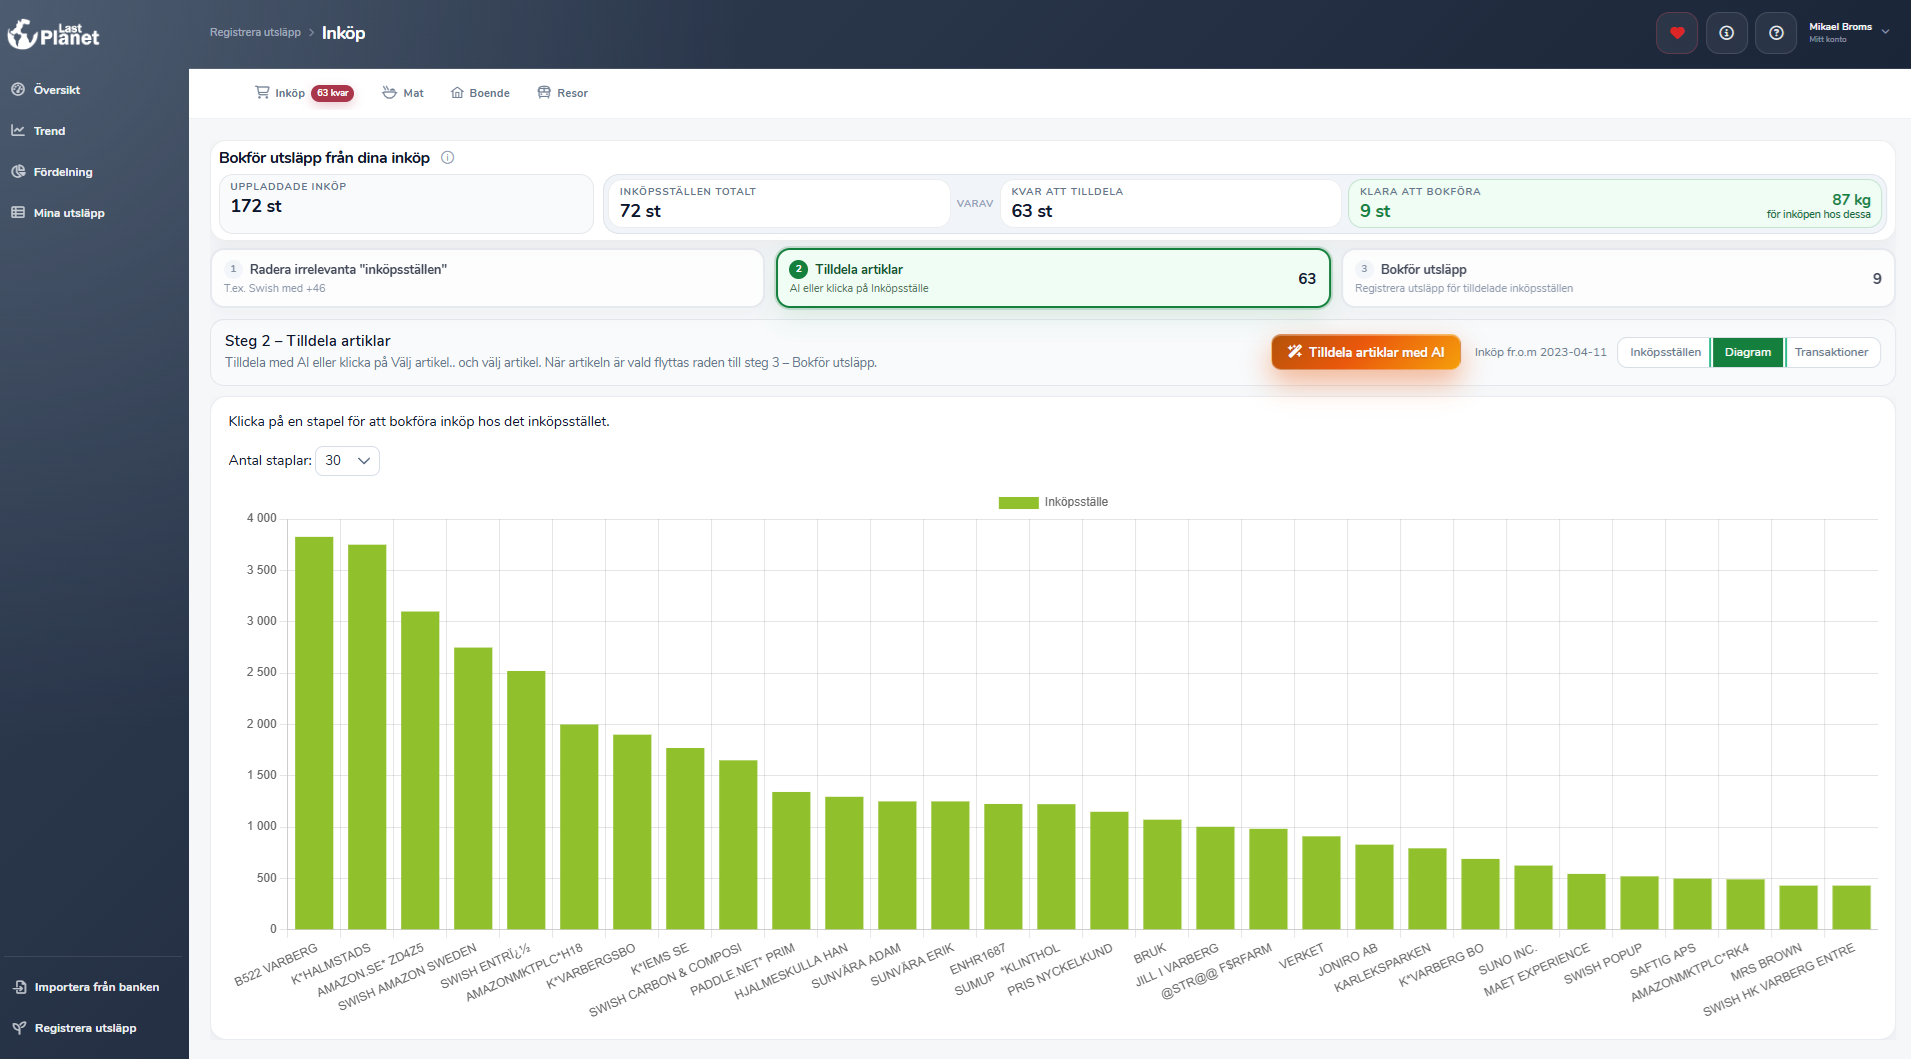Switch to the Boende tab
The image size is (1911, 1059).
480,93
